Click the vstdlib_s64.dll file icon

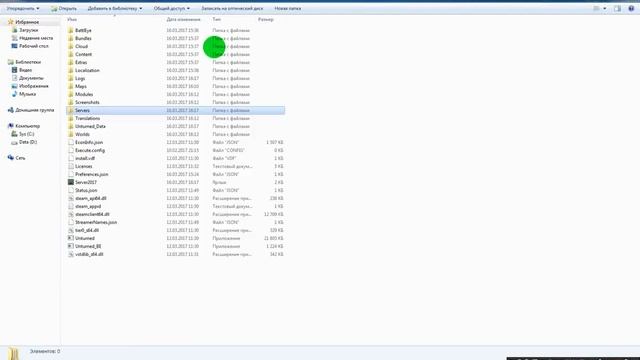(x=71, y=254)
